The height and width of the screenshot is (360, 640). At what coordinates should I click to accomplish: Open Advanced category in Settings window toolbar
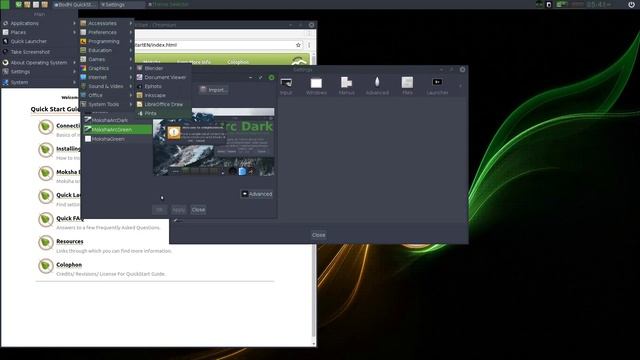click(x=377, y=86)
